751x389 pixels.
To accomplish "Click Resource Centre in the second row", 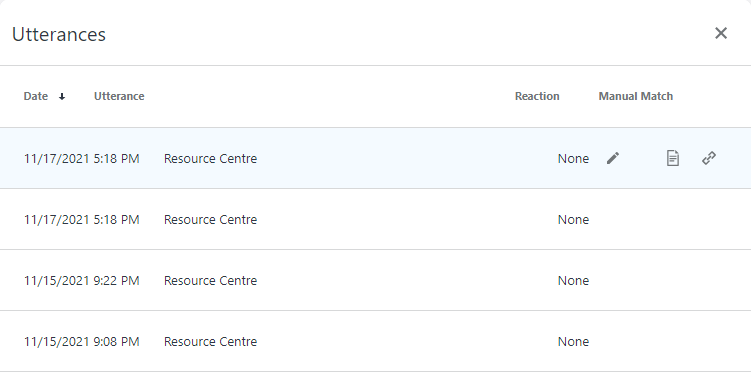I will tap(210, 219).
